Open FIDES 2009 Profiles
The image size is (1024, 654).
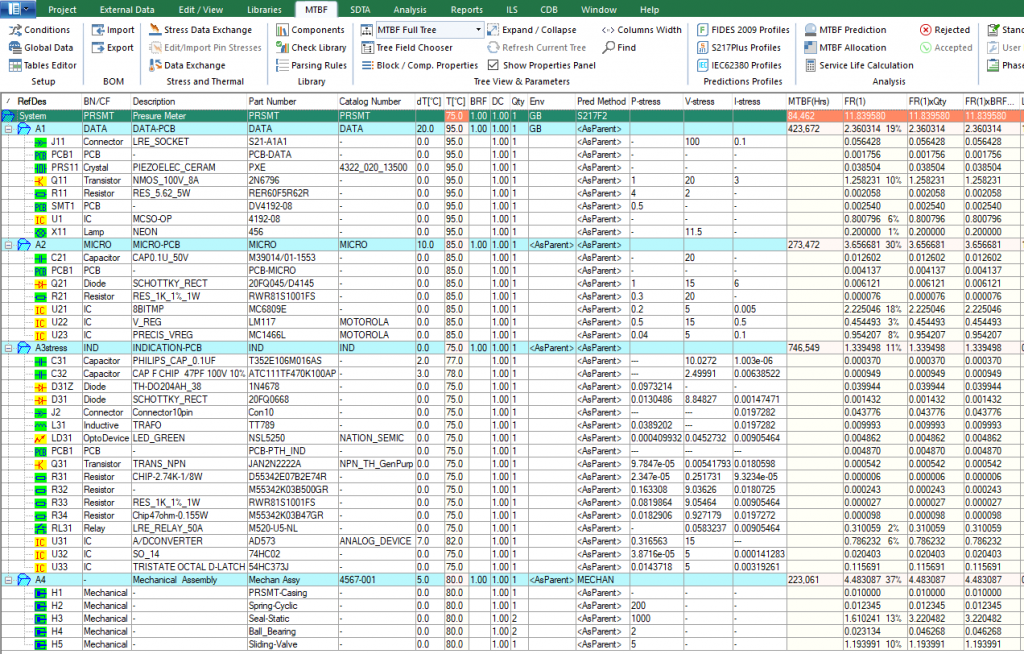pos(743,30)
